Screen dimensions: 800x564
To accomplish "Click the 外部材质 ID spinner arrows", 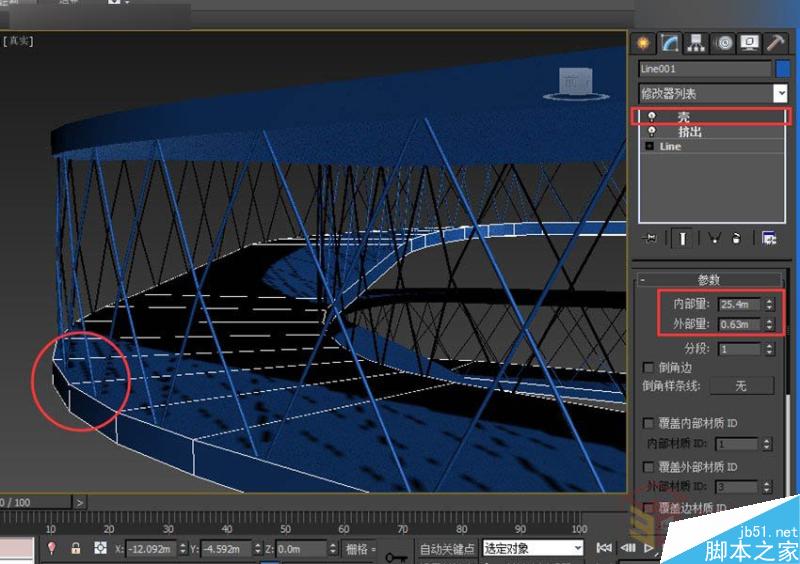I will pyautogui.click(x=767, y=487).
